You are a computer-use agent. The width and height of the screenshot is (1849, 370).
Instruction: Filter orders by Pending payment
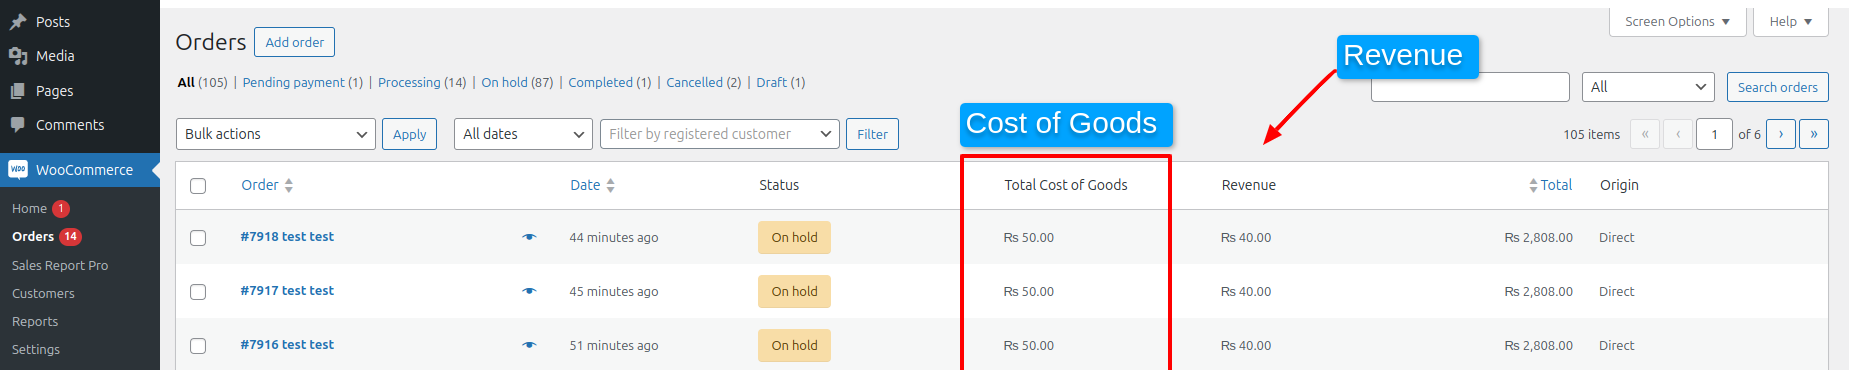pyautogui.click(x=302, y=82)
